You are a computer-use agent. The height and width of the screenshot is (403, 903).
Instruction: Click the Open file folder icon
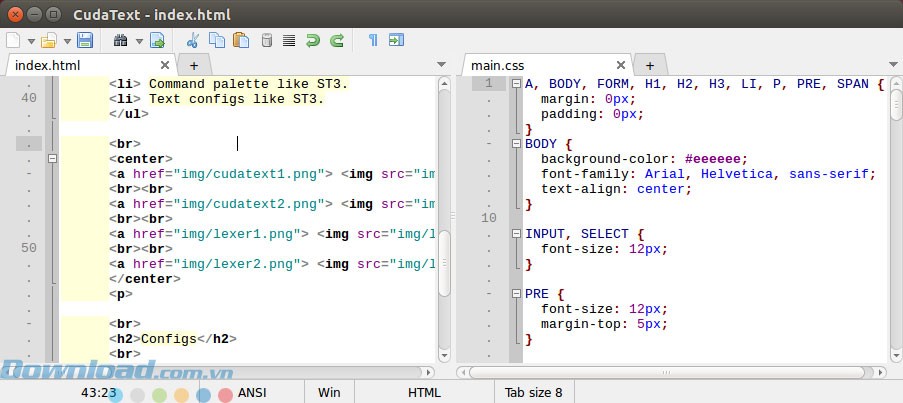(x=47, y=41)
